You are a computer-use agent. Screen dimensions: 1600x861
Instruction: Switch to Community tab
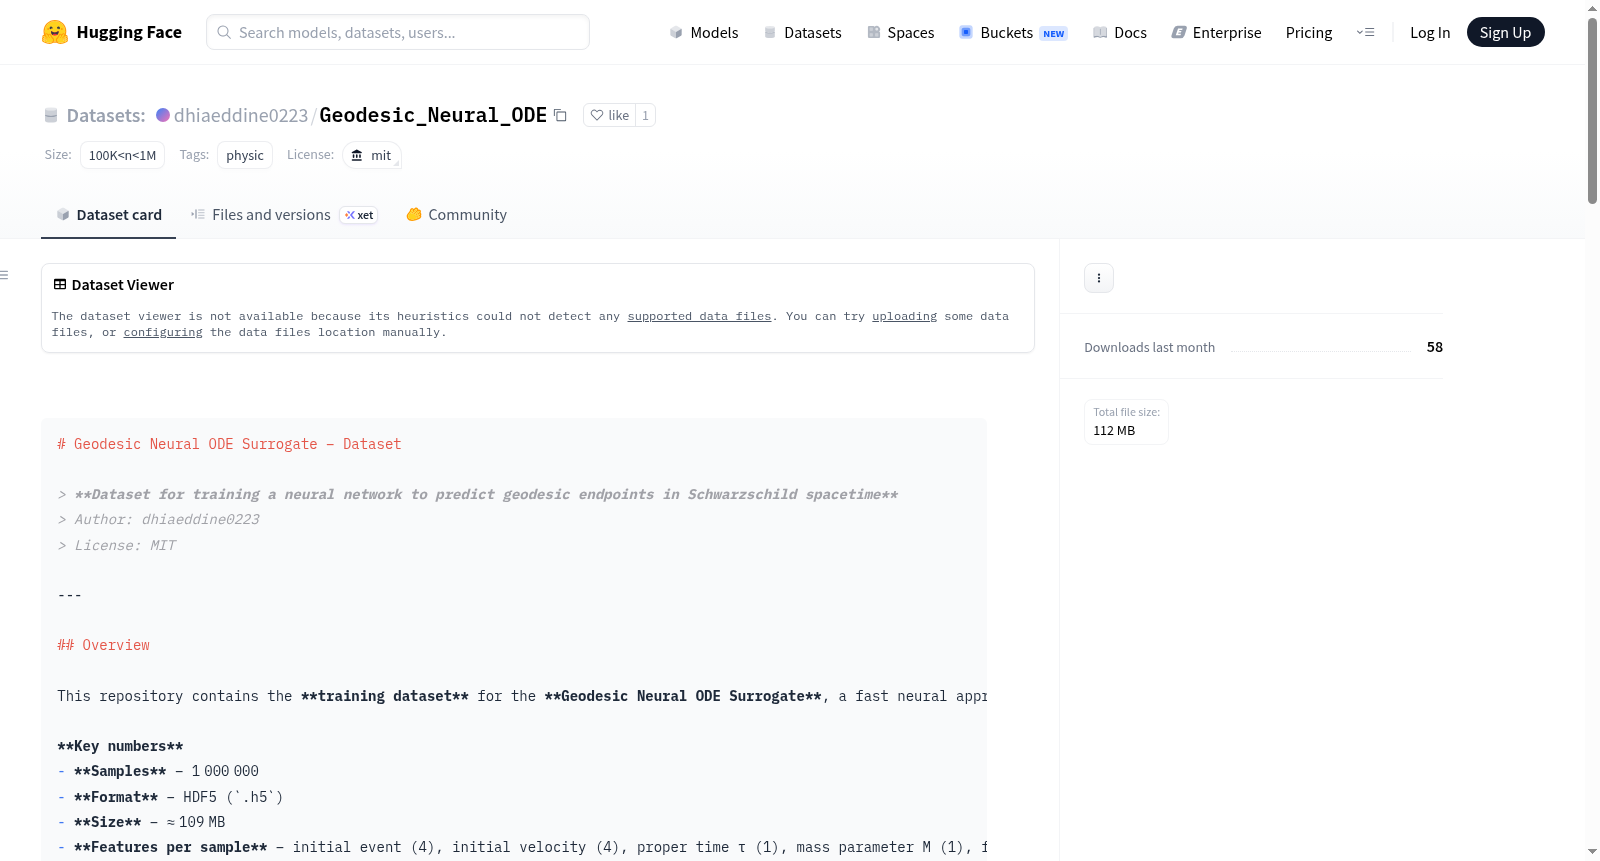pyautogui.click(x=457, y=214)
